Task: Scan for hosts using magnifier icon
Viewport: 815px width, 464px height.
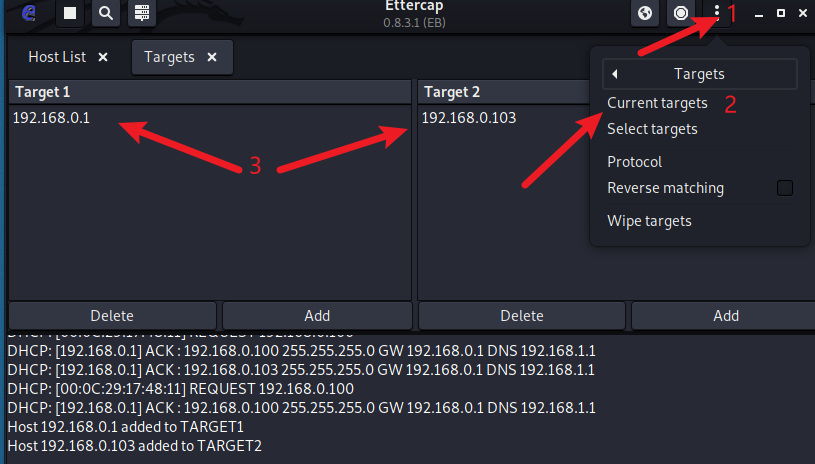Action: click(106, 13)
